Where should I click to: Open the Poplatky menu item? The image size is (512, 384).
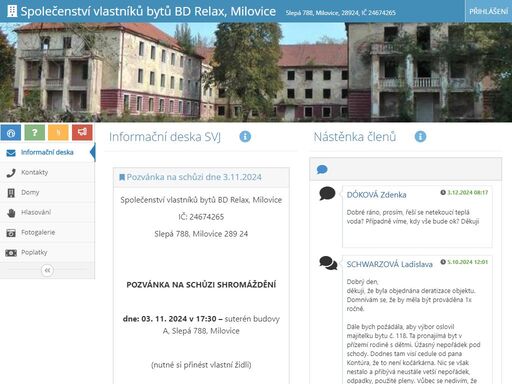point(47,252)
